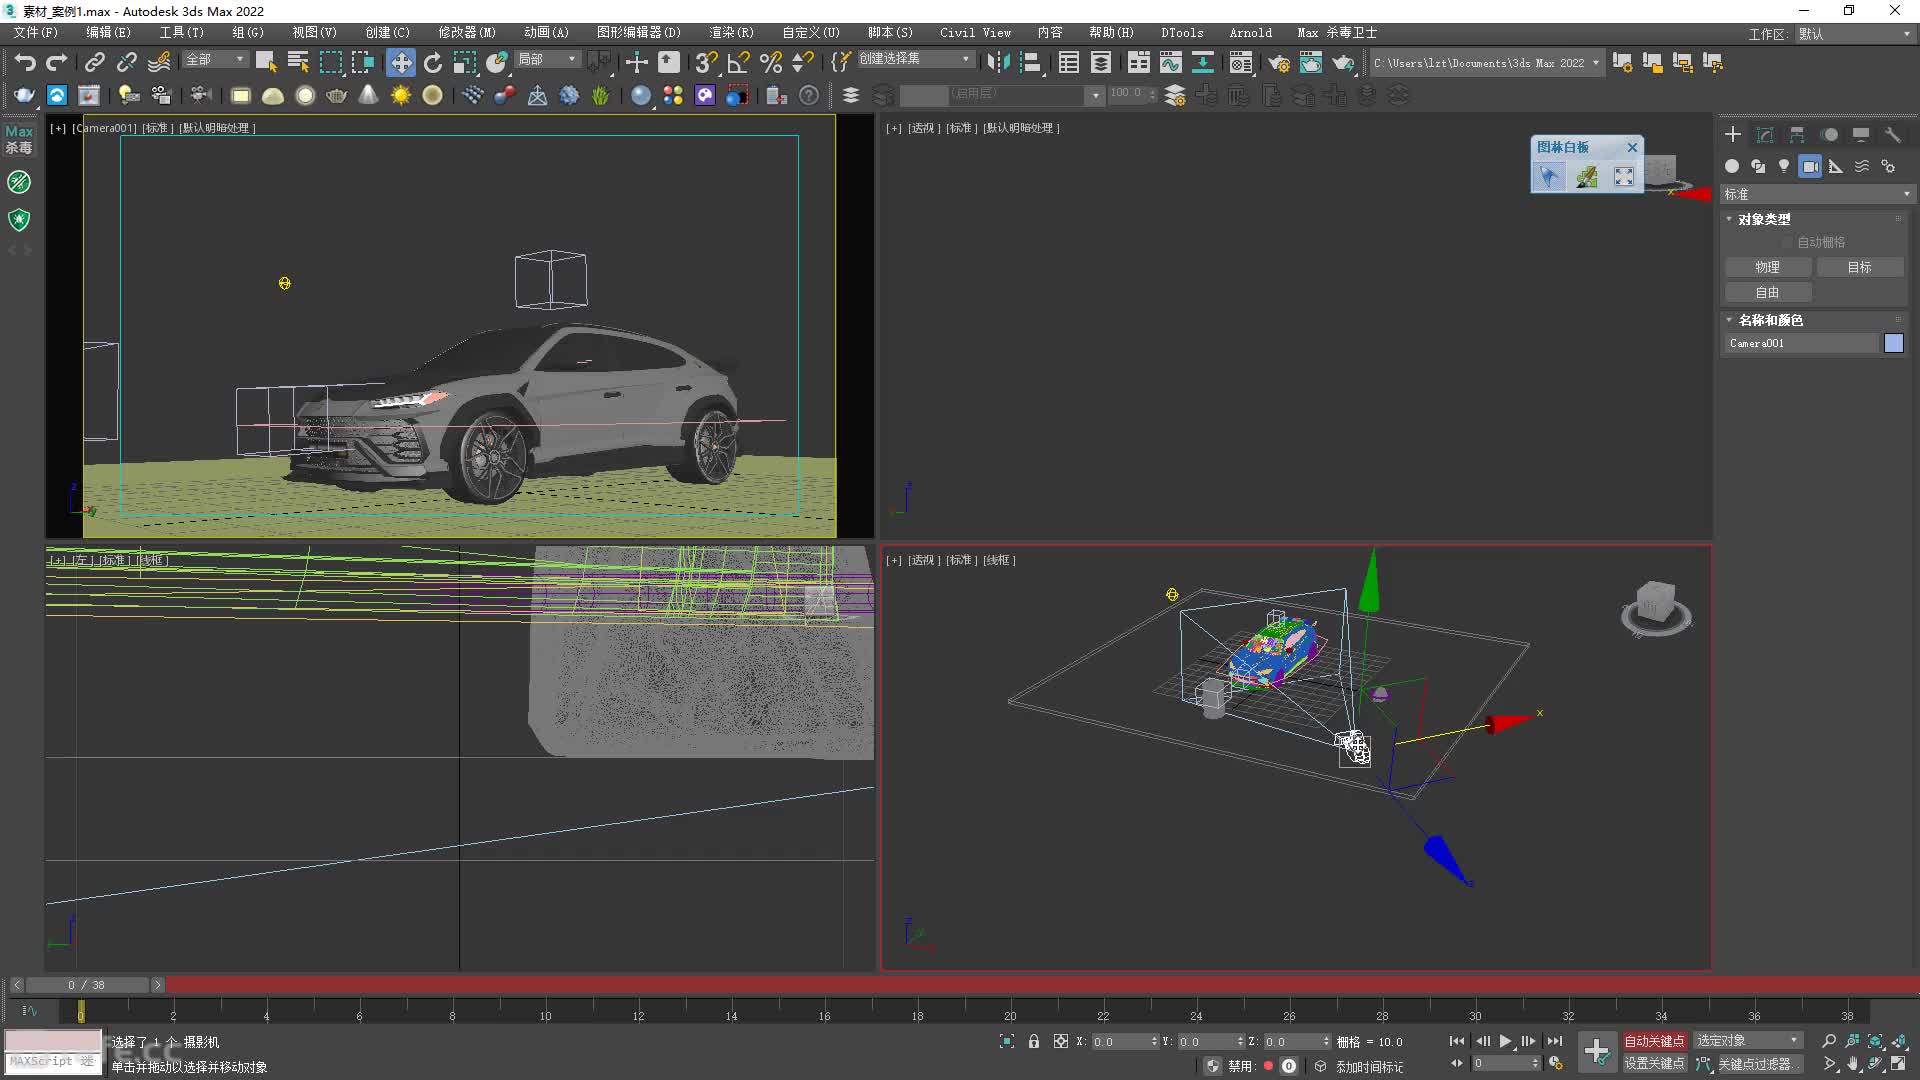Open the Civil View menu
The image size is (1920, 1080).
(x=975, y=33)
